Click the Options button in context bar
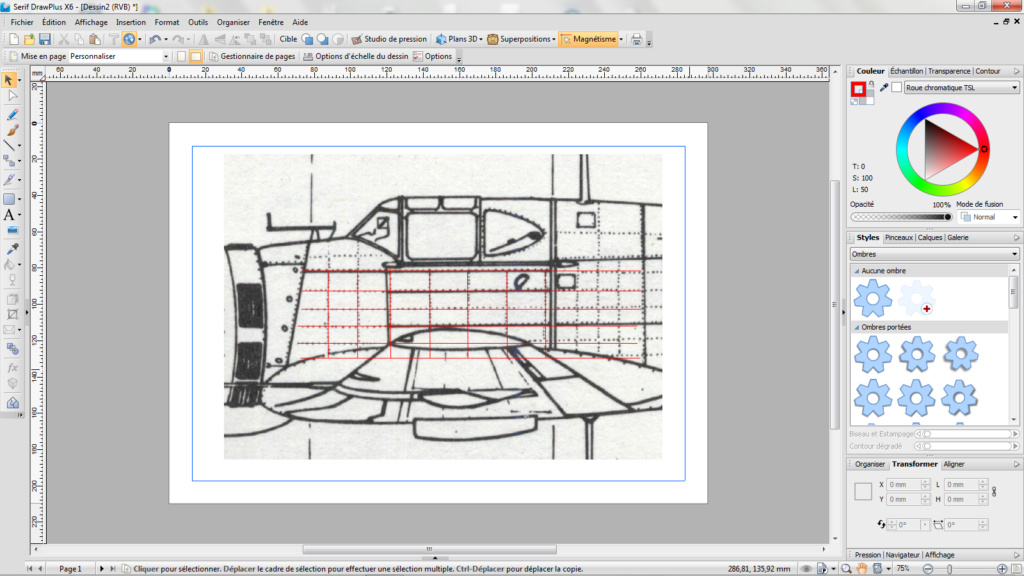The height and width of the screenshot is (576, 1024). [x=432, y=56]
